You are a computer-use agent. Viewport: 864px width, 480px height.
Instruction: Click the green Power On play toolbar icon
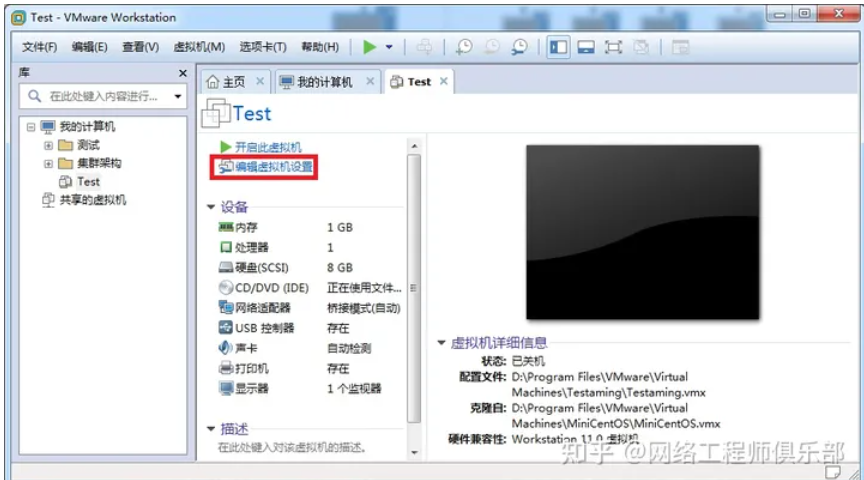point(370,47)
